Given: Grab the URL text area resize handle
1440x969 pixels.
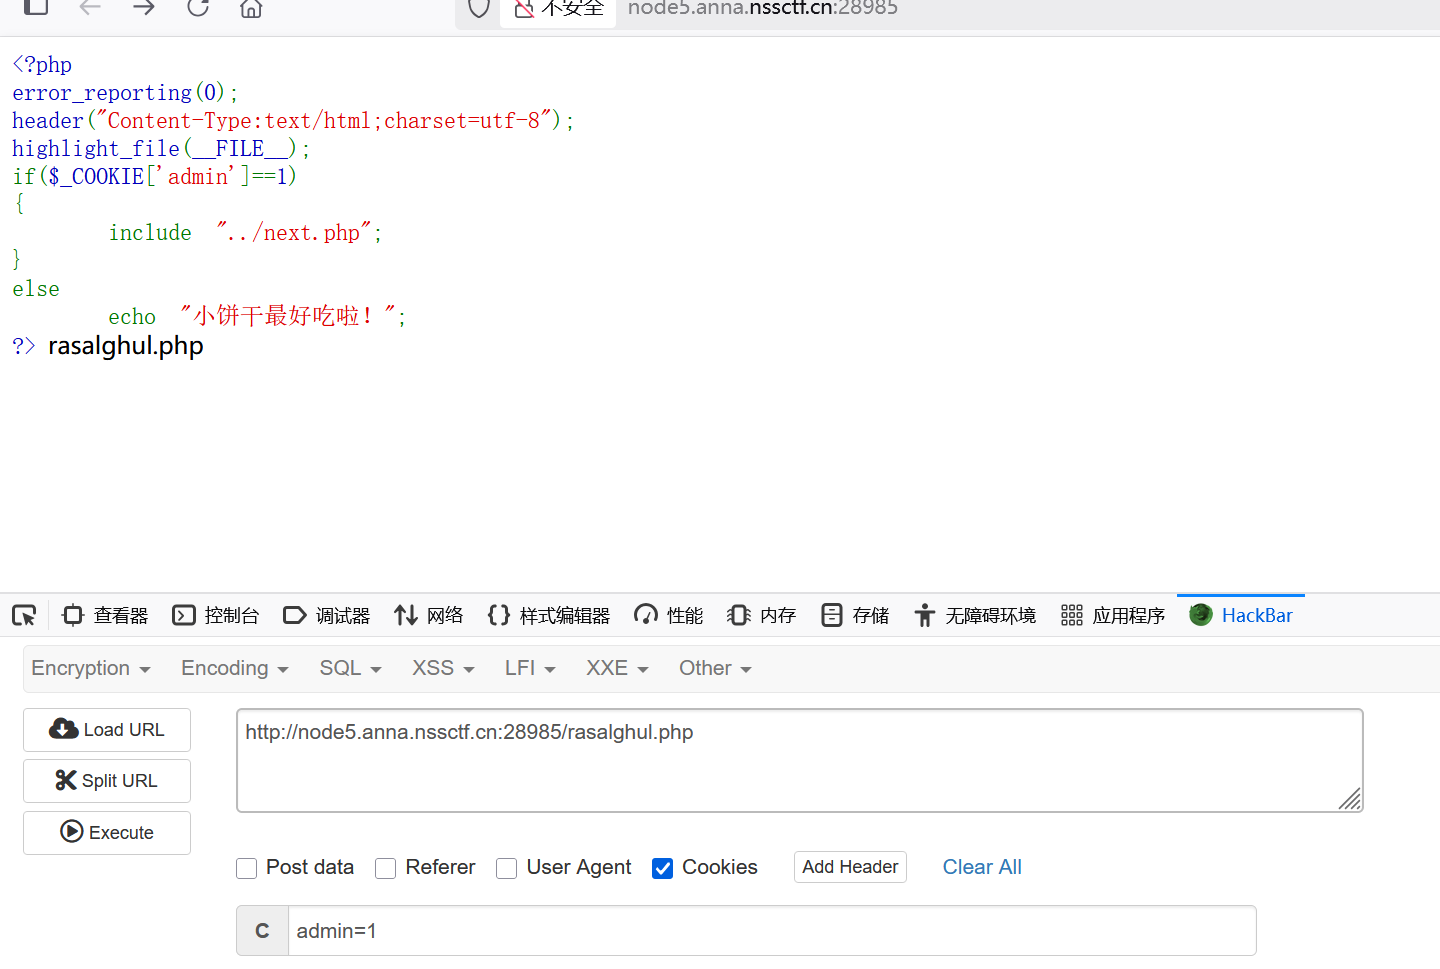Looking at the screenshot, I should (x=1350, y=799).
